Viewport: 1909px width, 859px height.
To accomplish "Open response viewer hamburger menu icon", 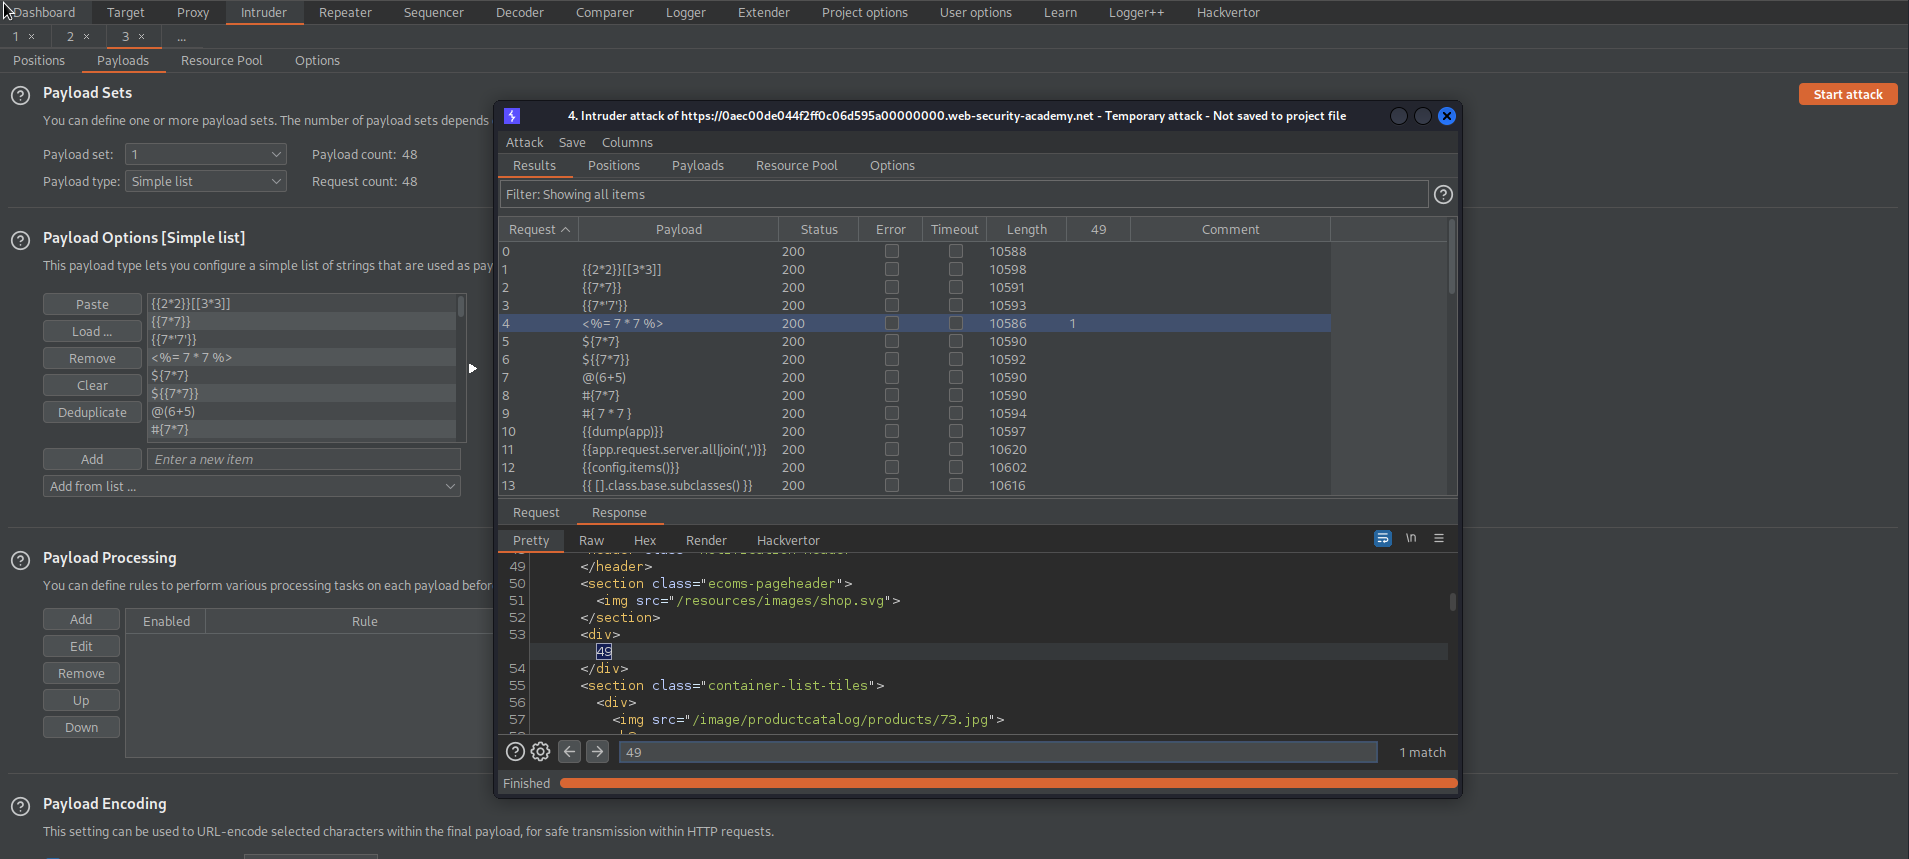I will [1439, 538].
